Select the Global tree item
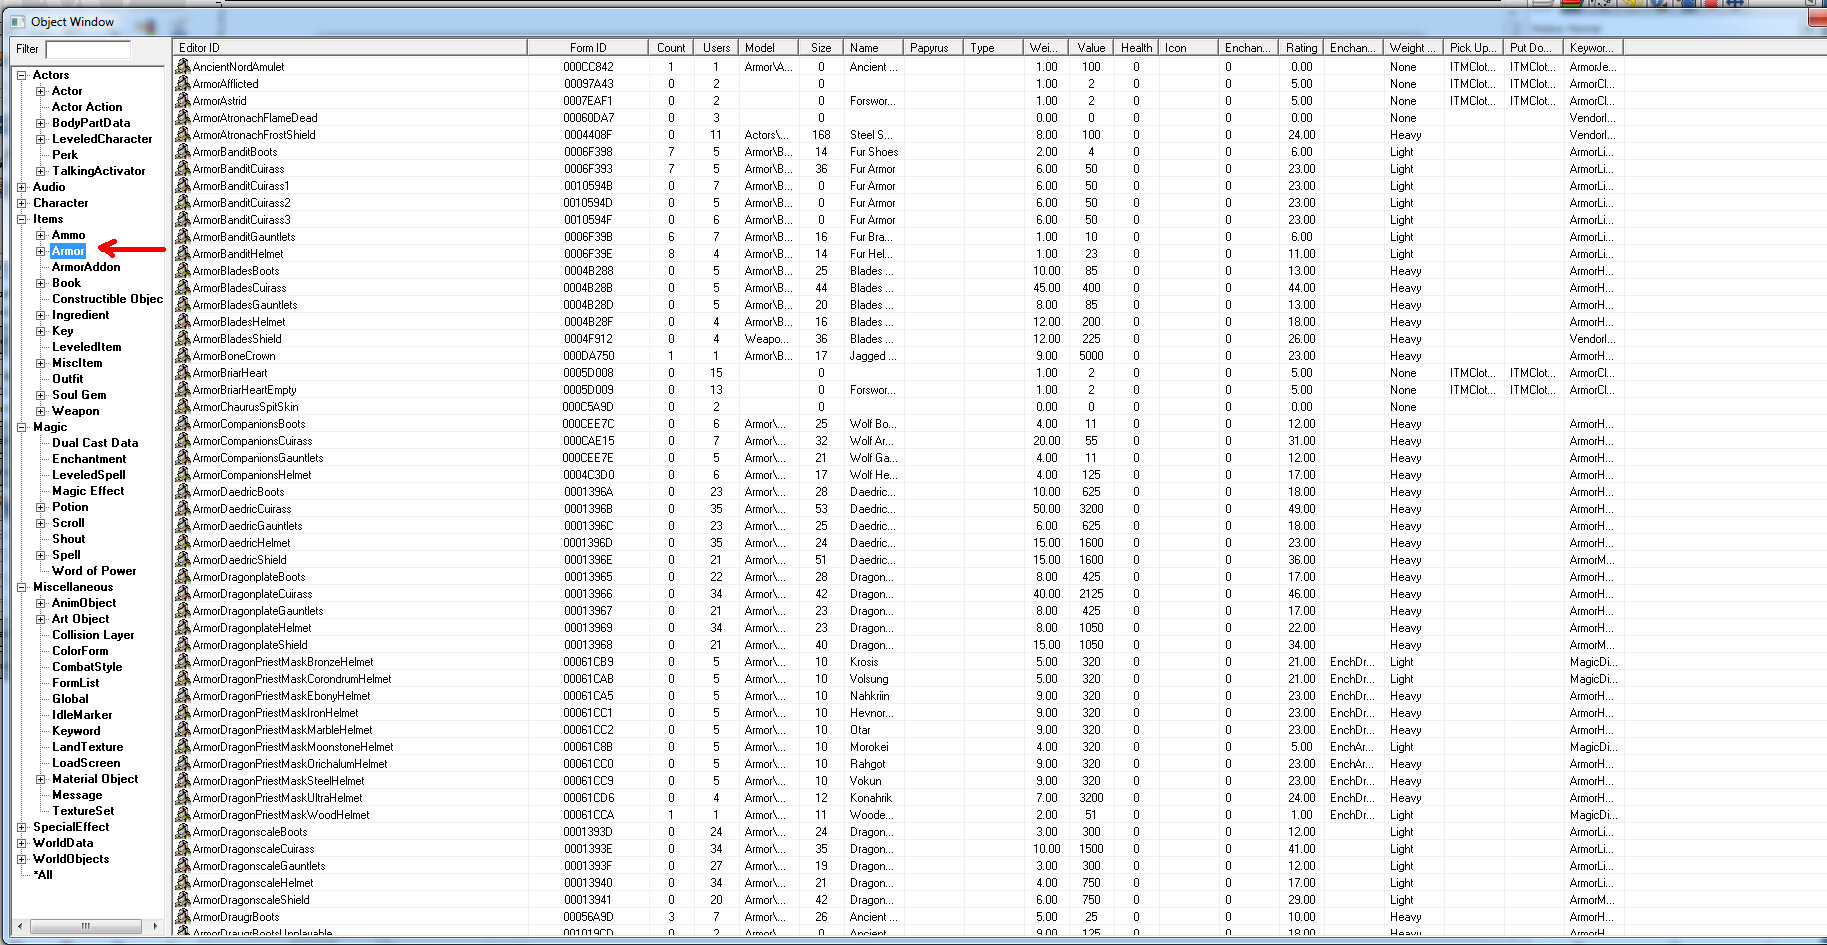1827x945 pixels. pyautogui.click(x=70, y=699)
